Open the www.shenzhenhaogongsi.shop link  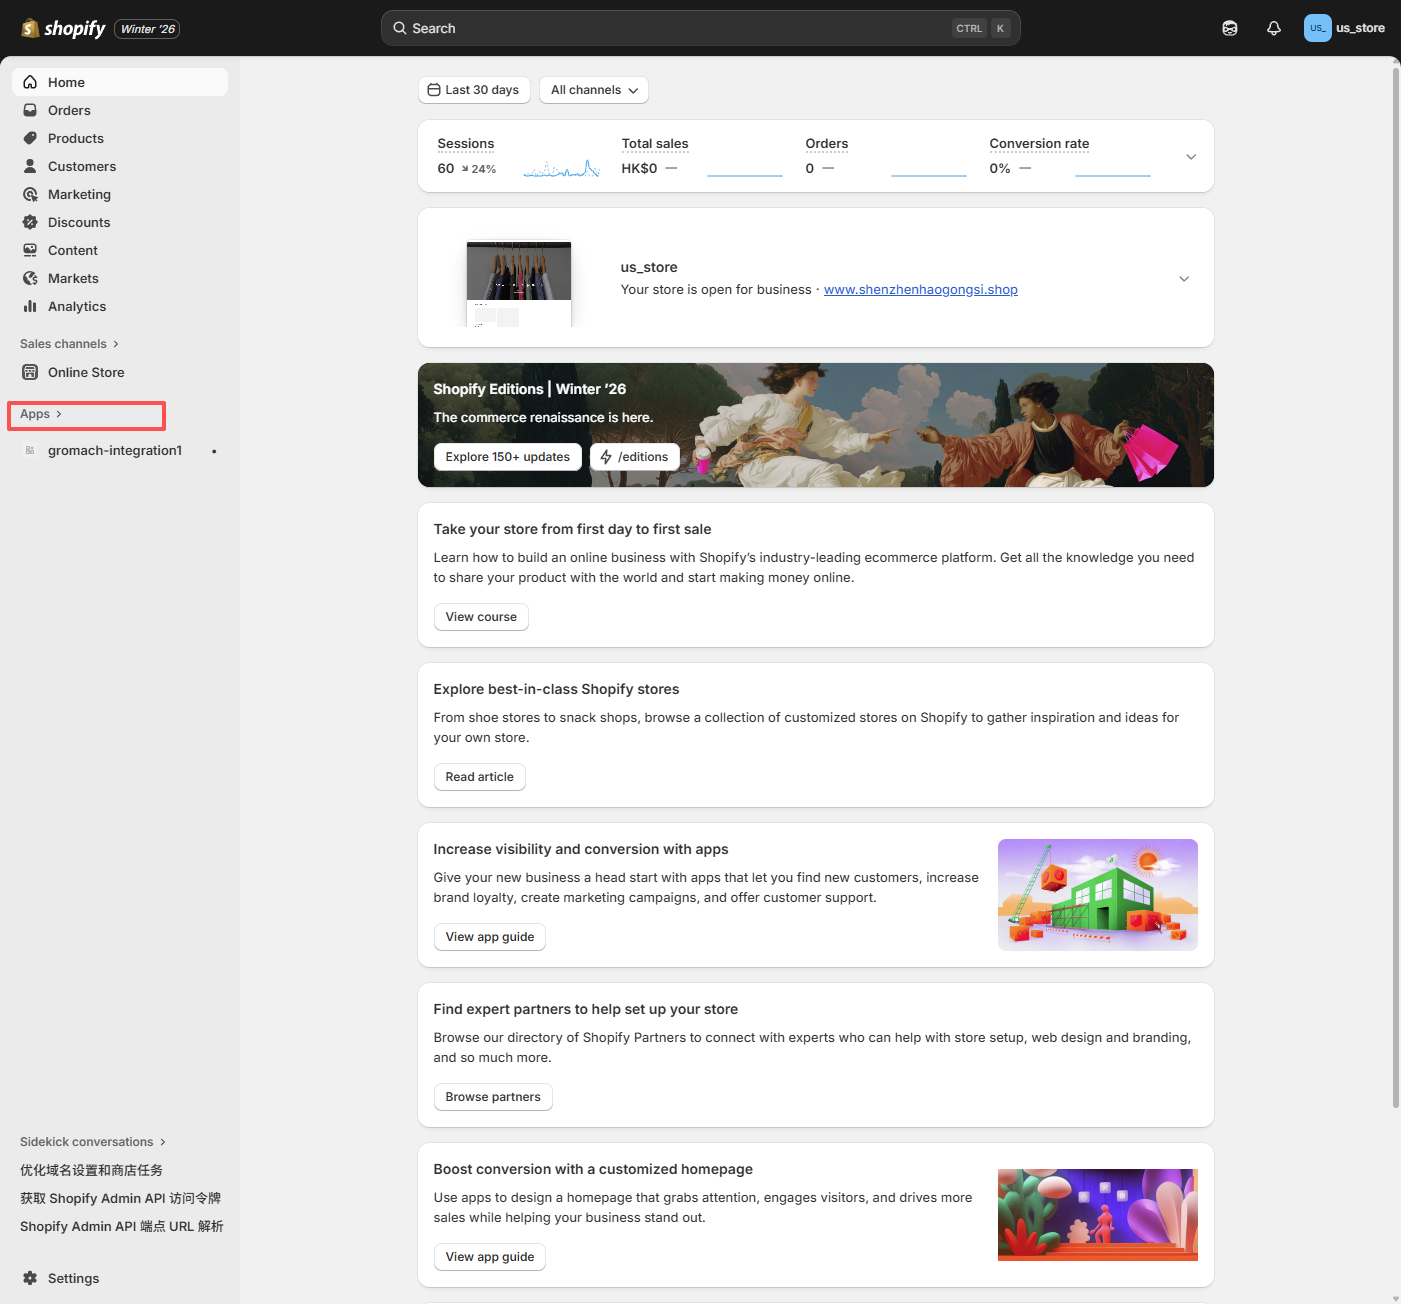[920, 290]
